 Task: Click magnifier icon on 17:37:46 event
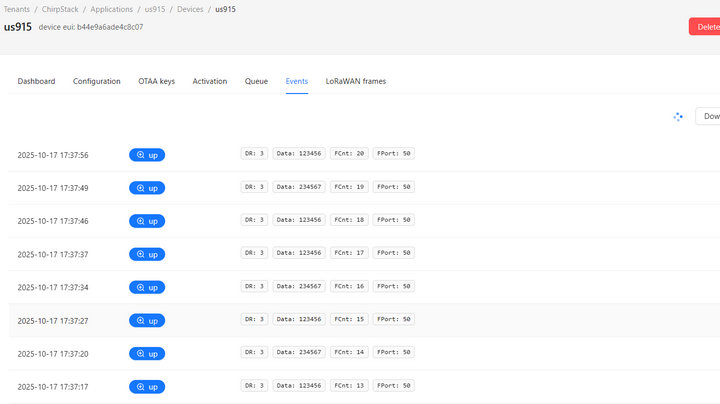tap(141, 221)
